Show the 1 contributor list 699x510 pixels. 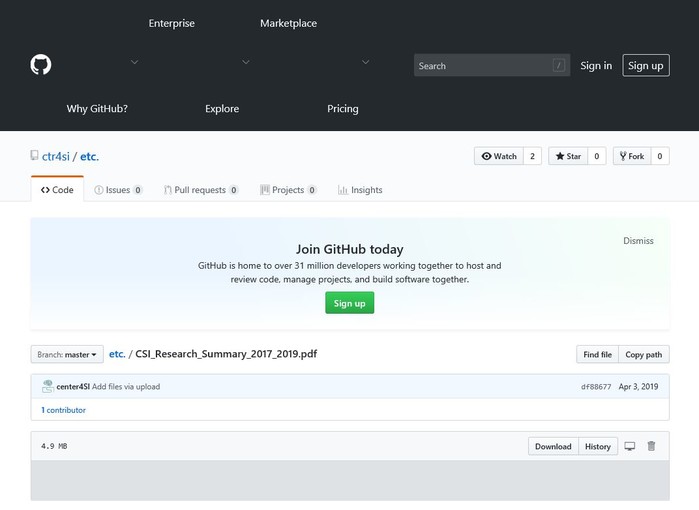[63, 410]
